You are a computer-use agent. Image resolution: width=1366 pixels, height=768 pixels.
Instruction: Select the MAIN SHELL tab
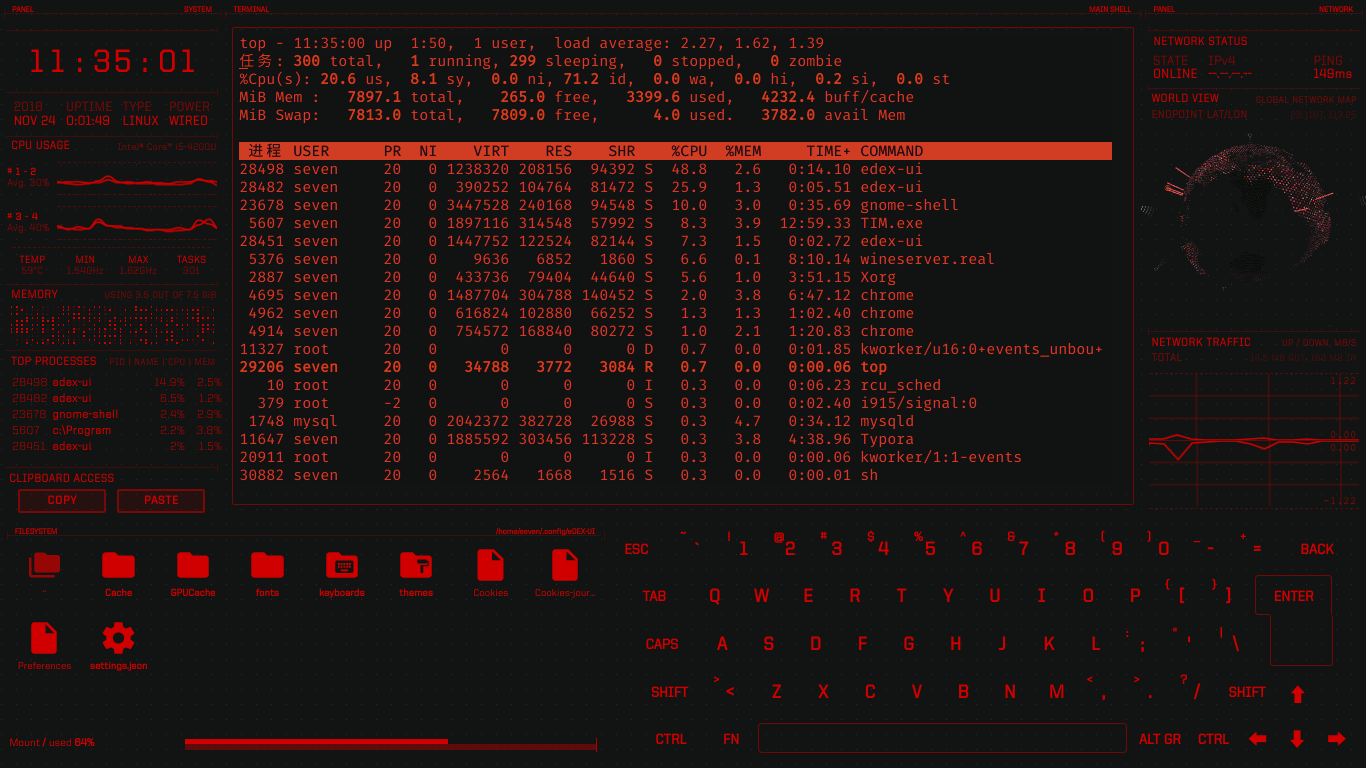pyautogui.click(x=1110, y=9)
